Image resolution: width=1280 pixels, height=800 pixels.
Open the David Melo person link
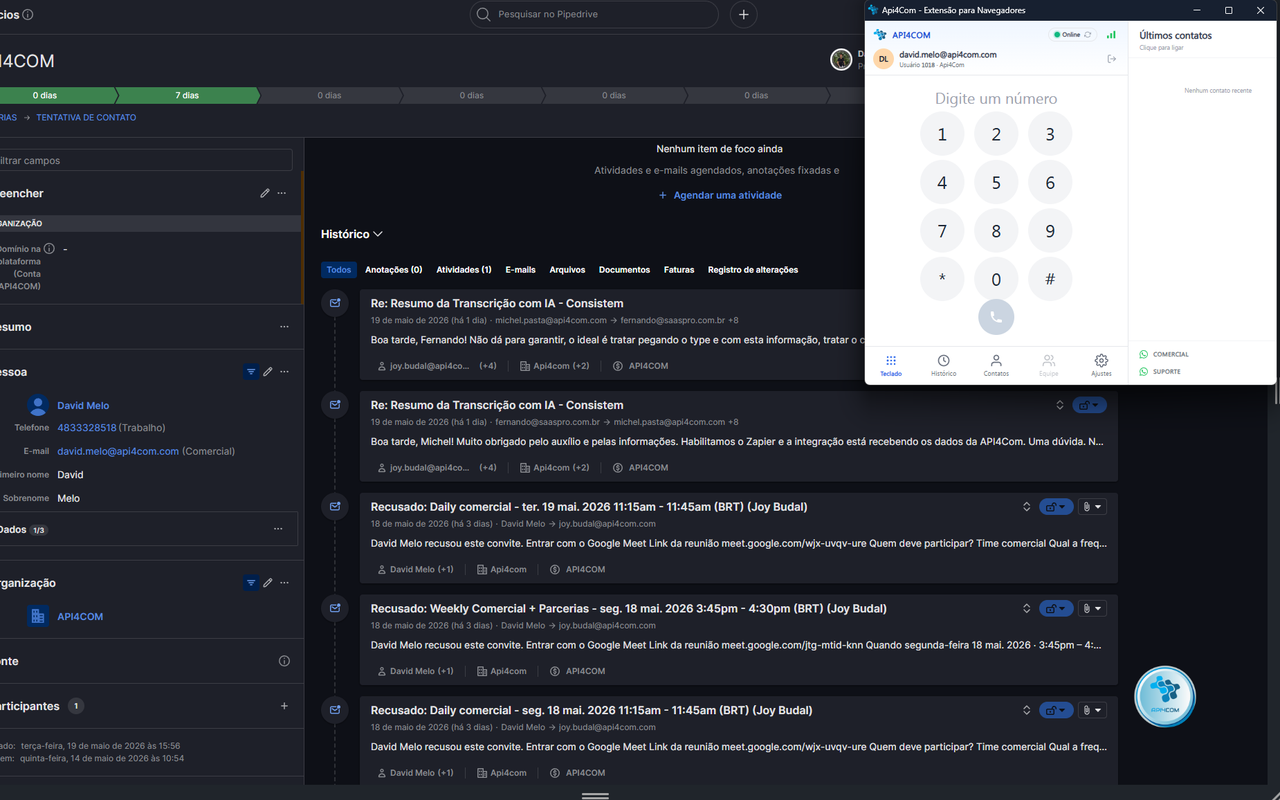click(83, 406)
